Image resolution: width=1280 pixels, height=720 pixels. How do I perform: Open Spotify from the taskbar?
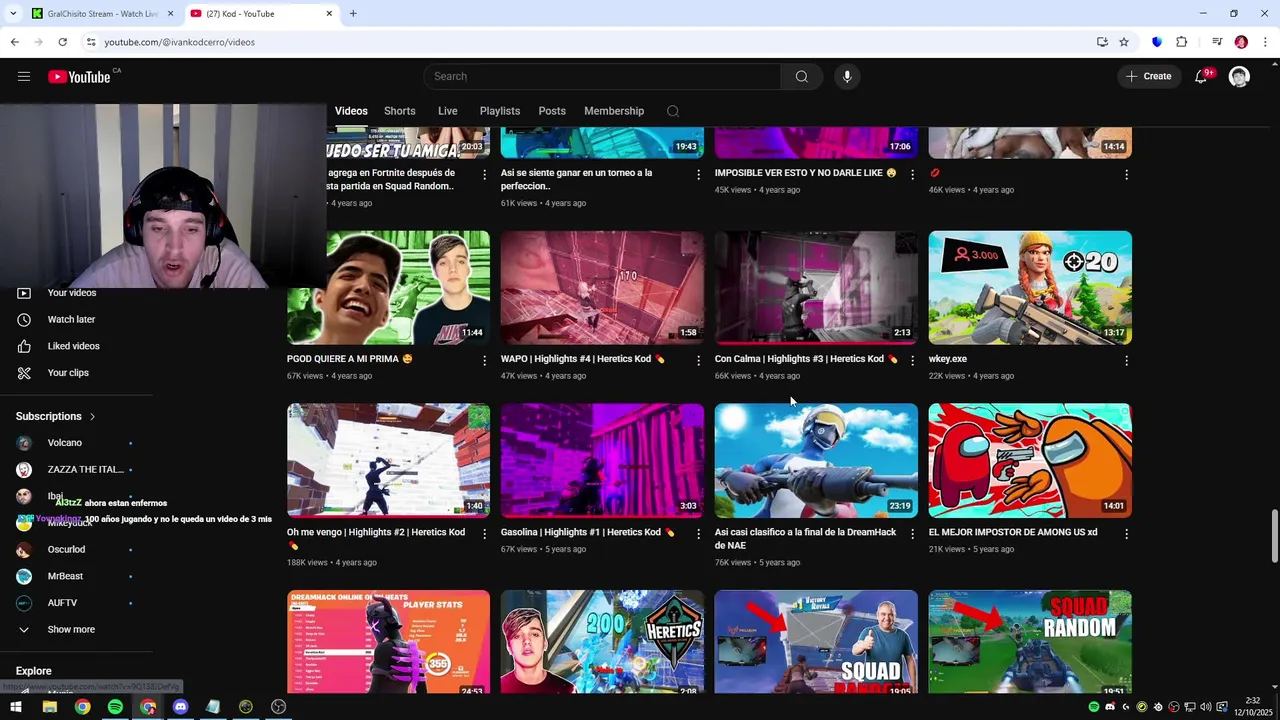115,707
